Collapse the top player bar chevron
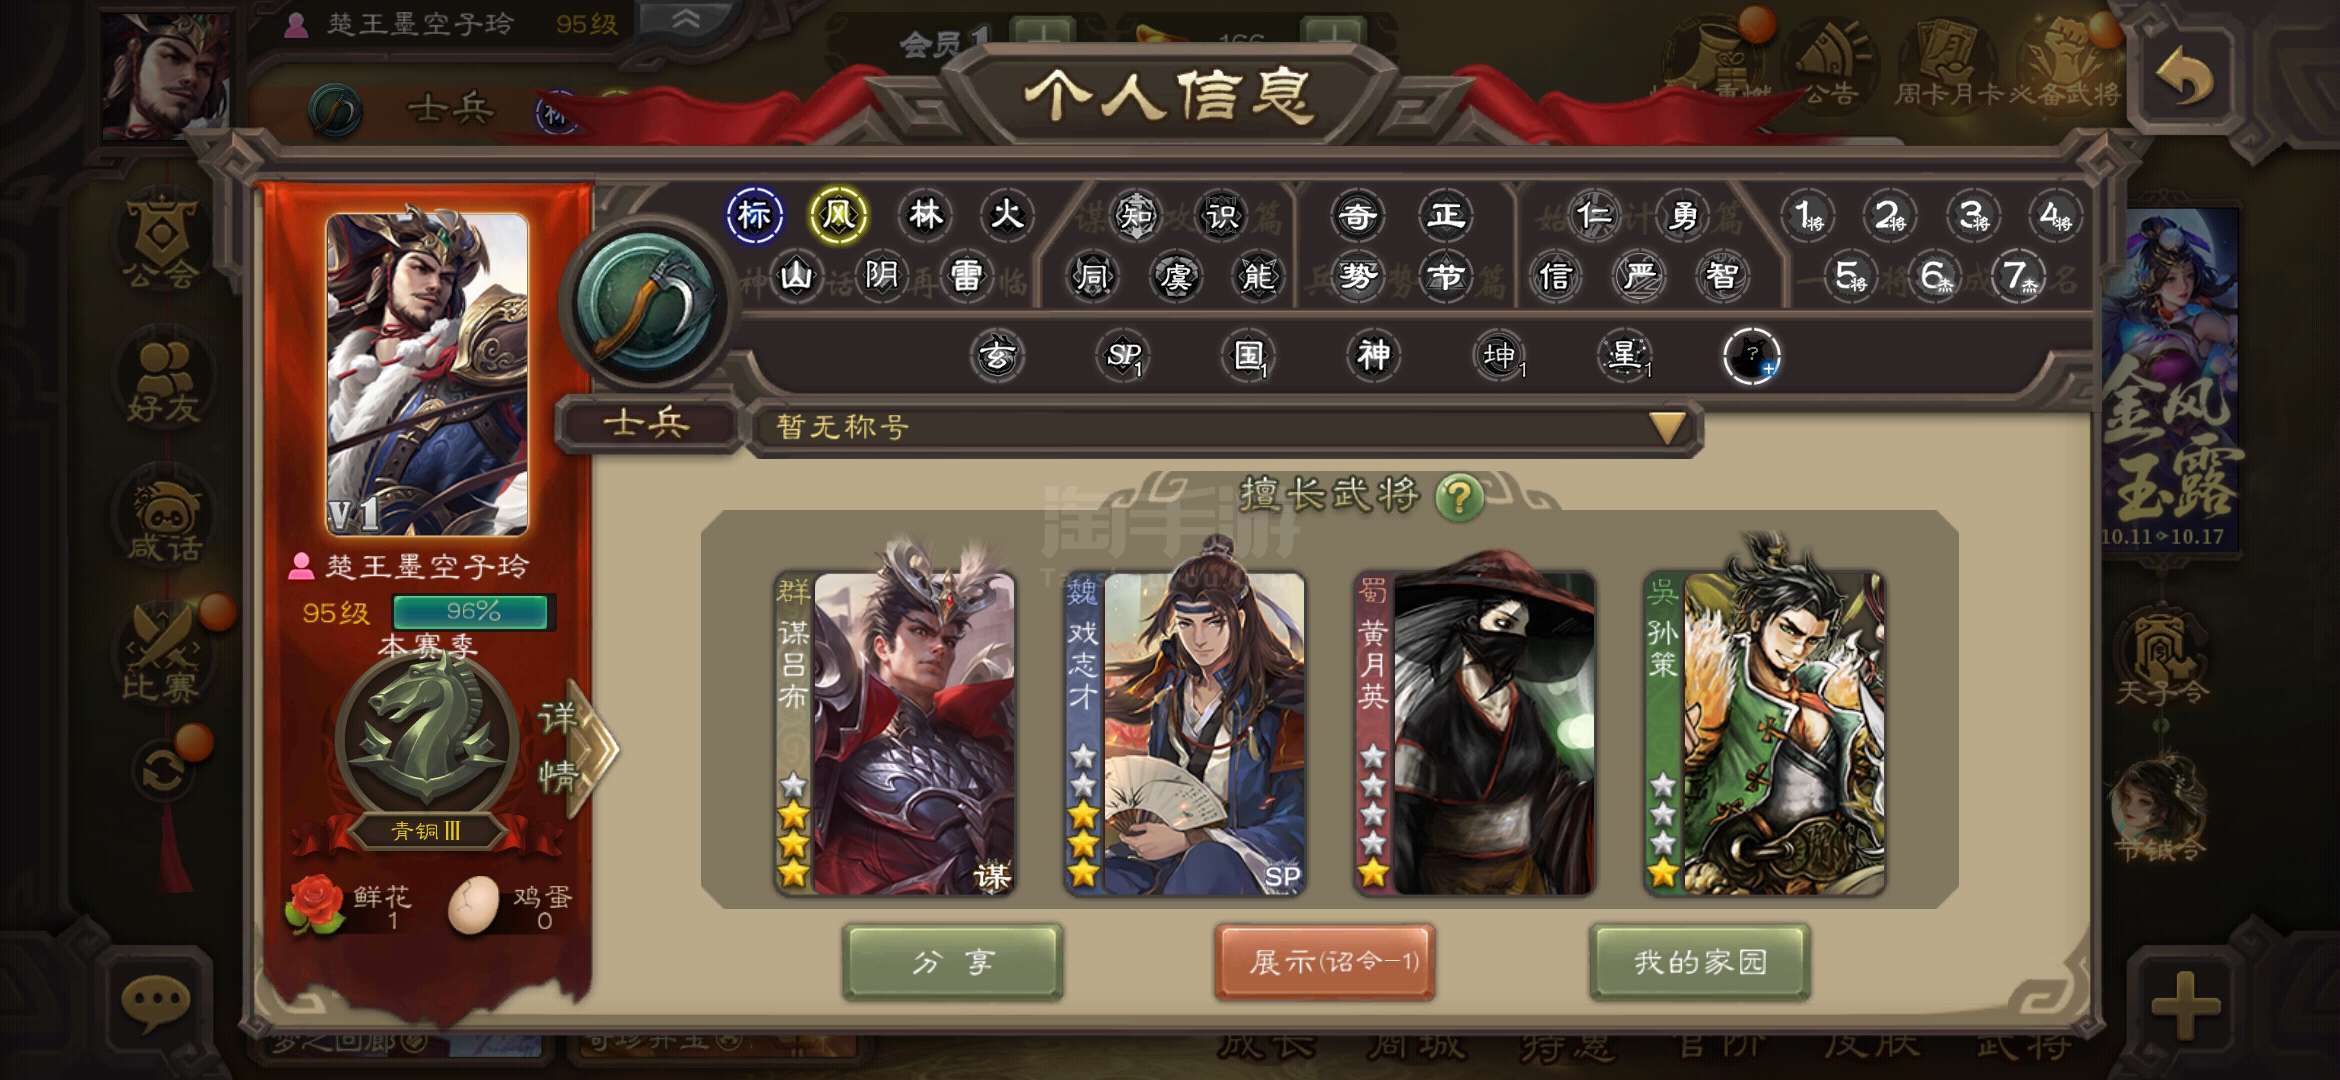2340x1080 pixels. click(686, 20)
